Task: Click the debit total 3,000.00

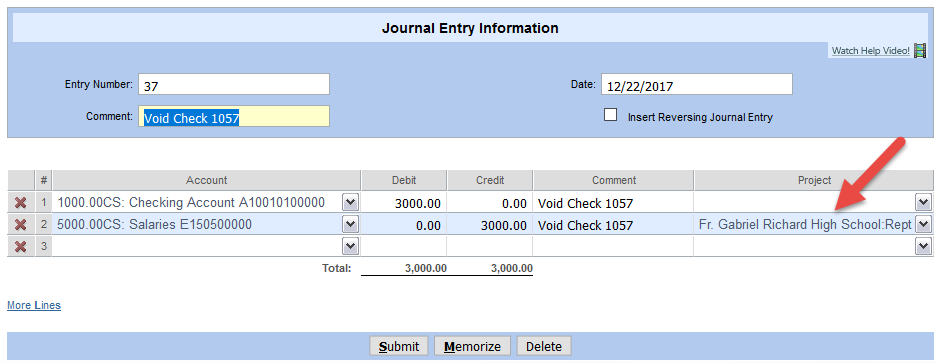Action: pyautogui.click(x=425, y=269)
